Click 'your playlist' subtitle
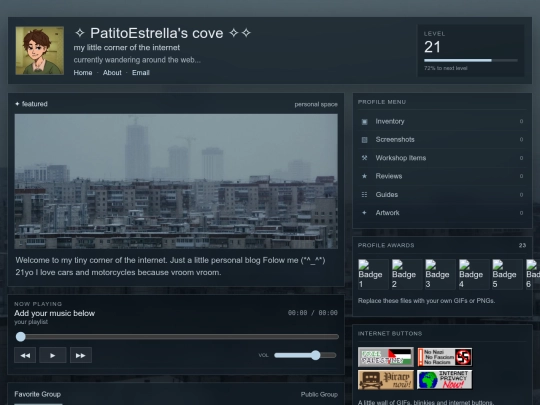 (31, 322)
